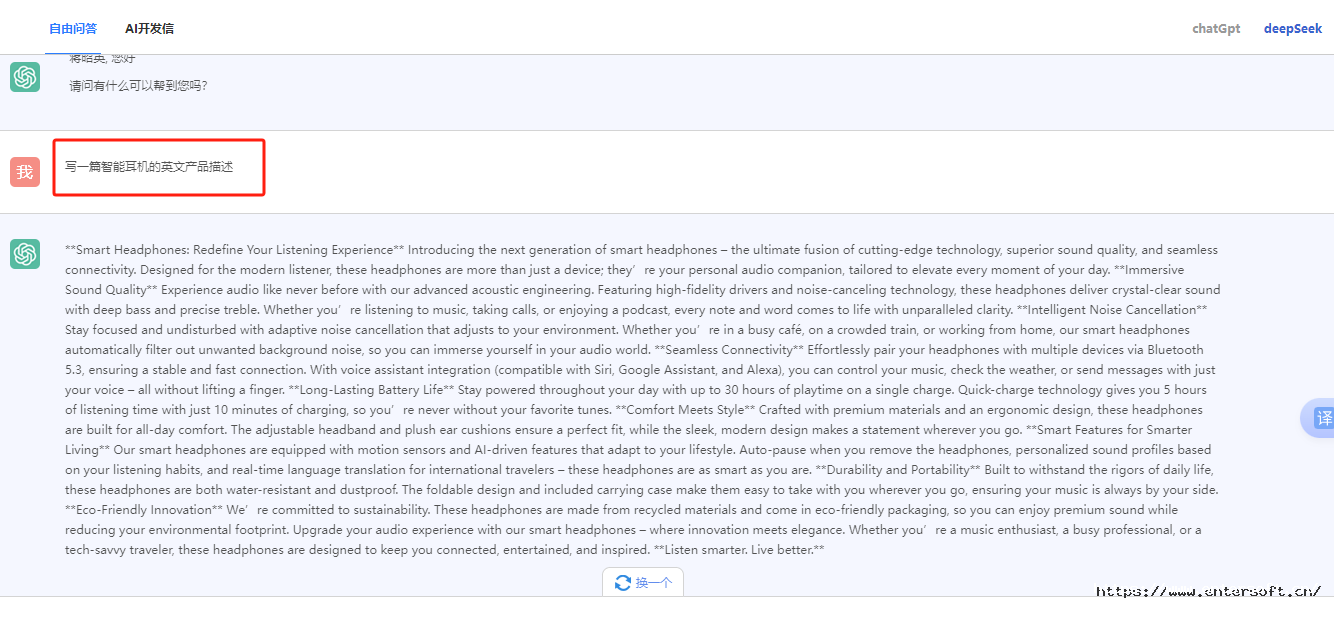Click the Listen smarter. Live better. closing line
Viewport: 1334px width, 621px height.
739,550
